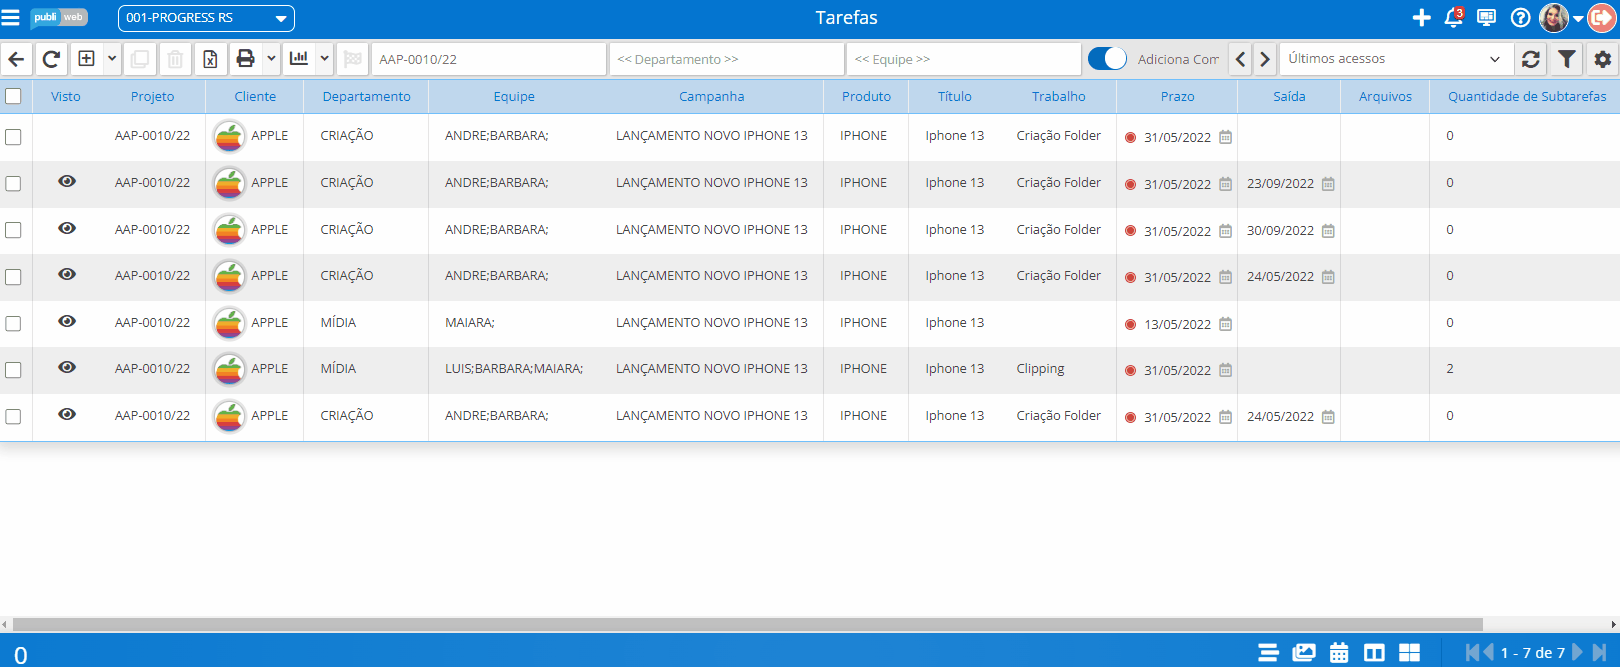Tick the checkbox of the Clipping row
This screenshot has height=667, width=1620.
13,370
